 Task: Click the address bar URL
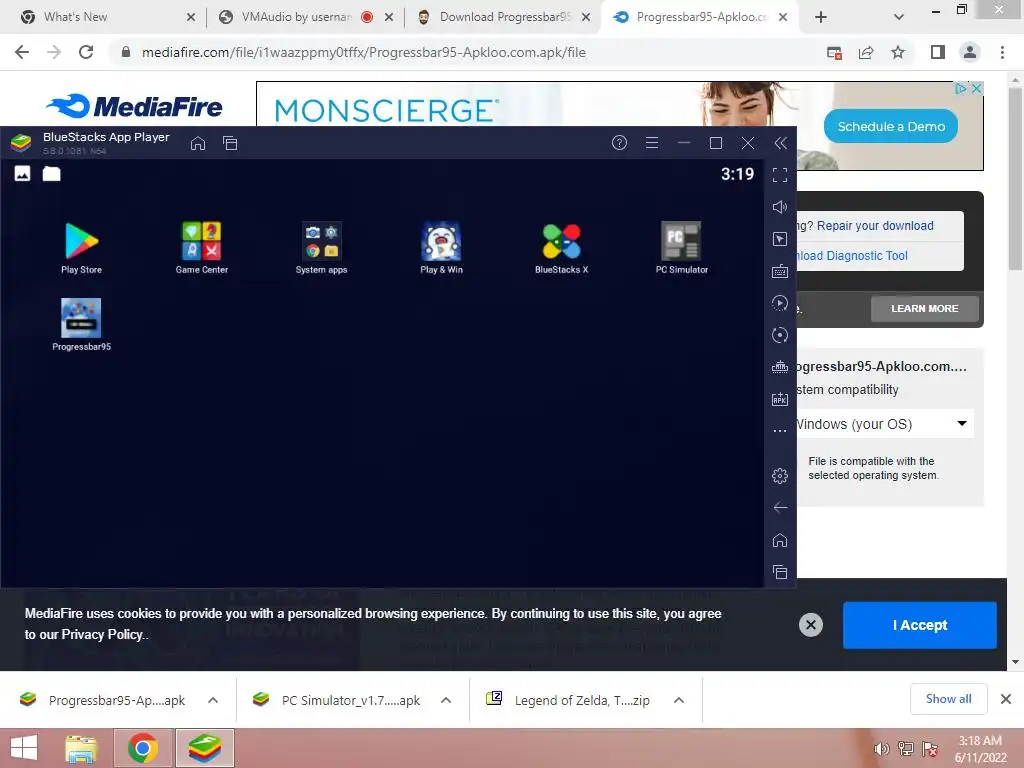tap(364, 52)
